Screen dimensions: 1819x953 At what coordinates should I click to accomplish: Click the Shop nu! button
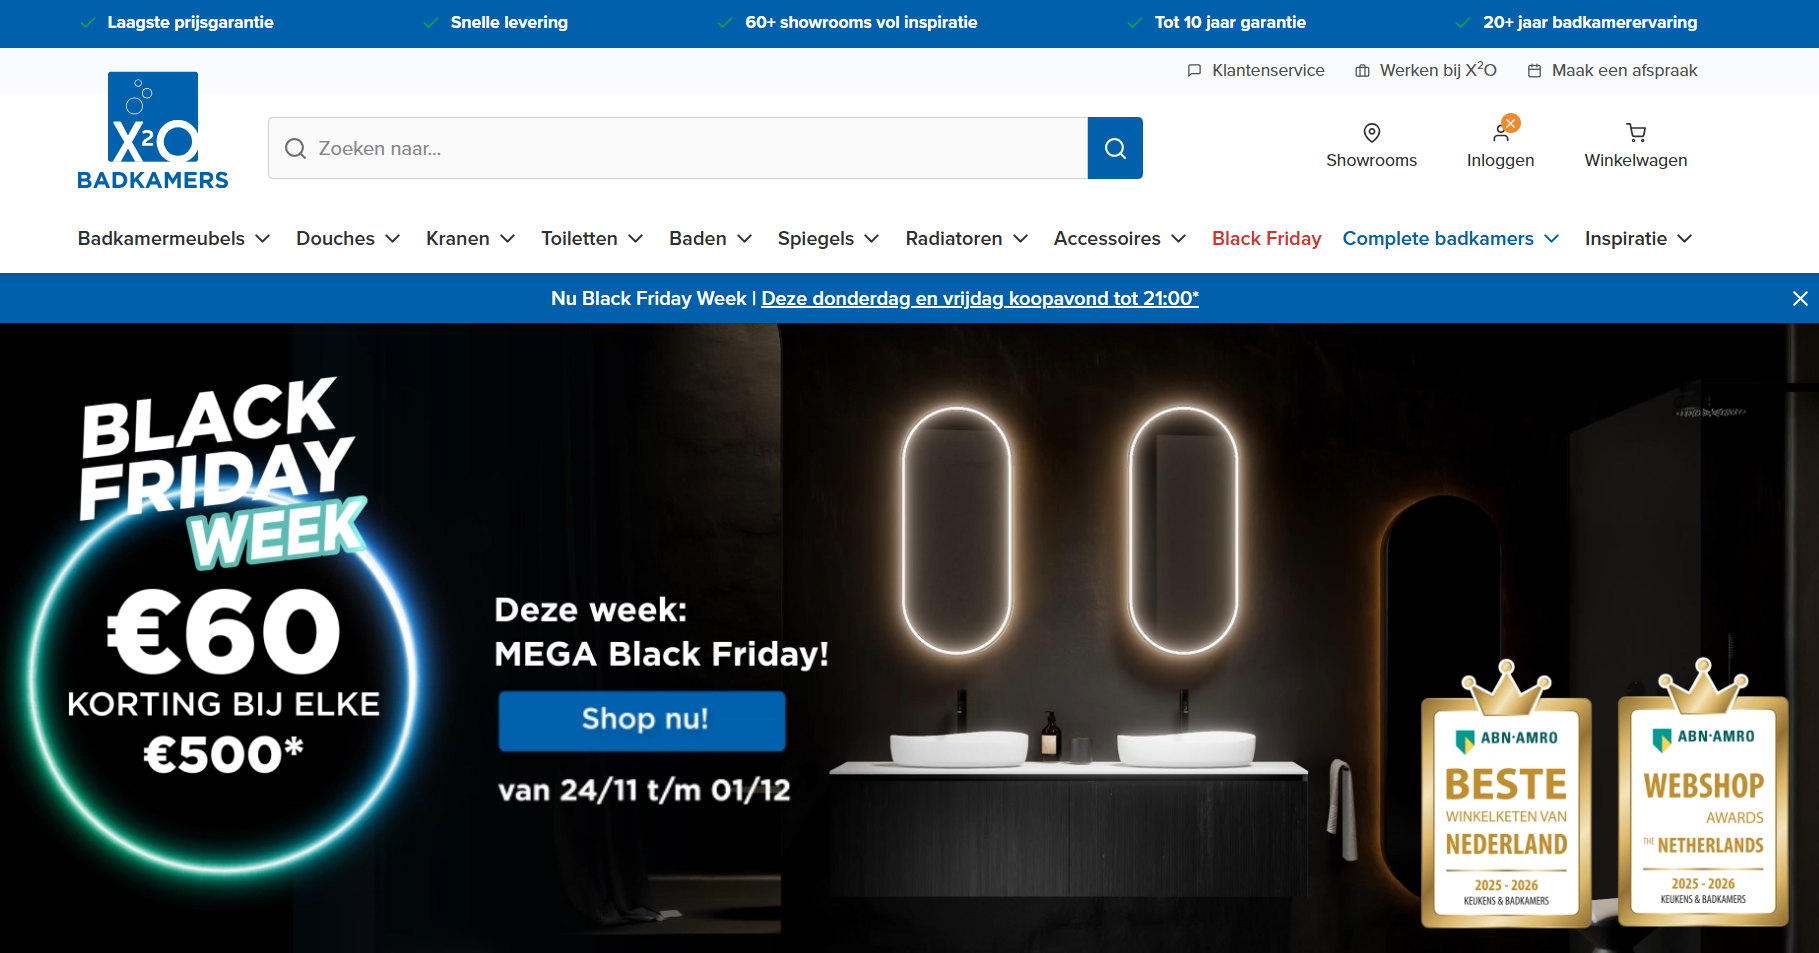642,720
